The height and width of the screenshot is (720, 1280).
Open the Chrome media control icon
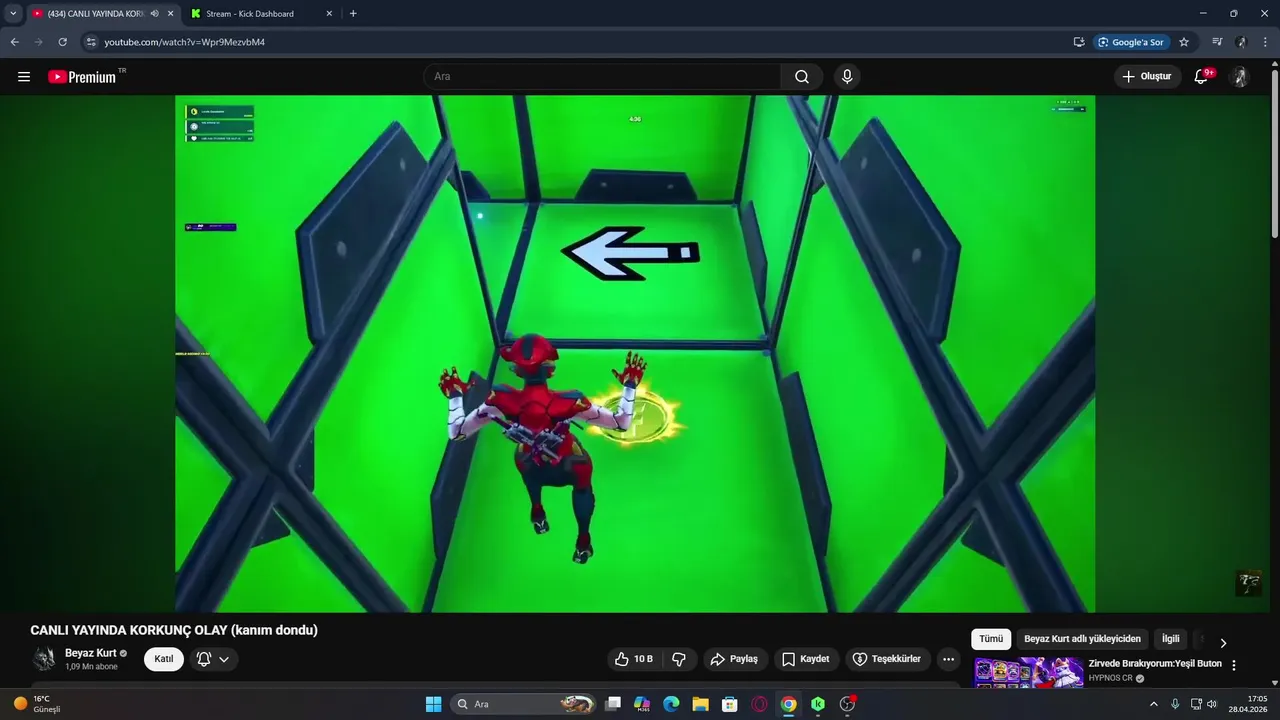coord(1217,42)
